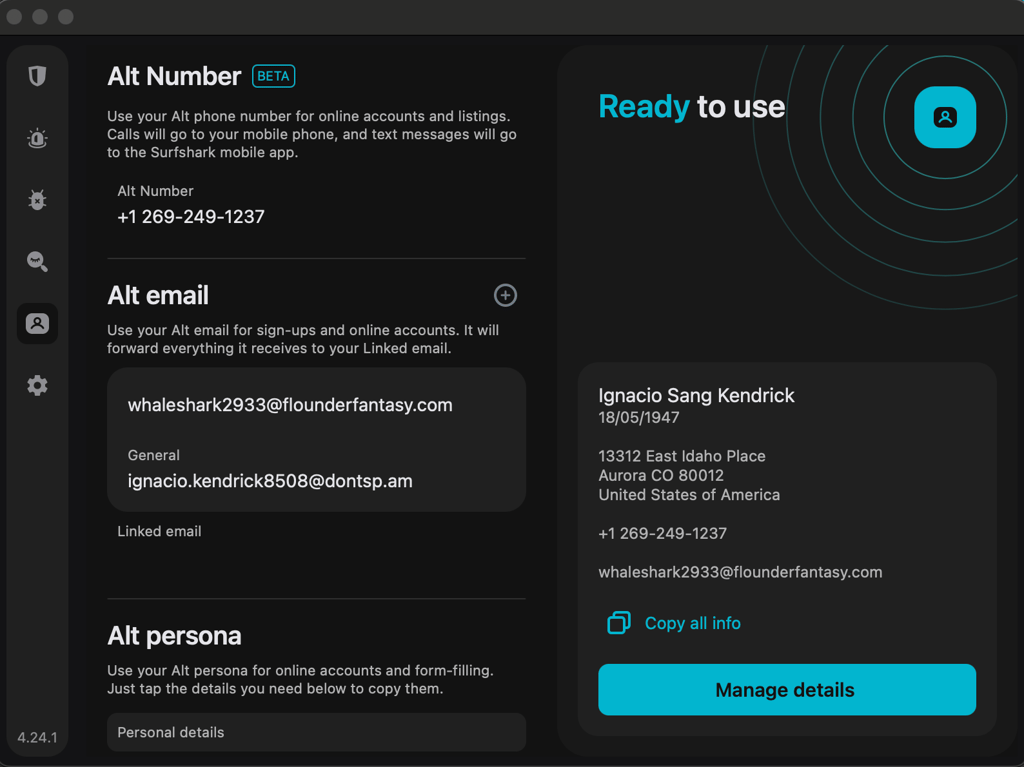1024x767 pixels.
Task: Click phone +1 269-249-1237 in persona card
Action: click(x=662, y=533)
